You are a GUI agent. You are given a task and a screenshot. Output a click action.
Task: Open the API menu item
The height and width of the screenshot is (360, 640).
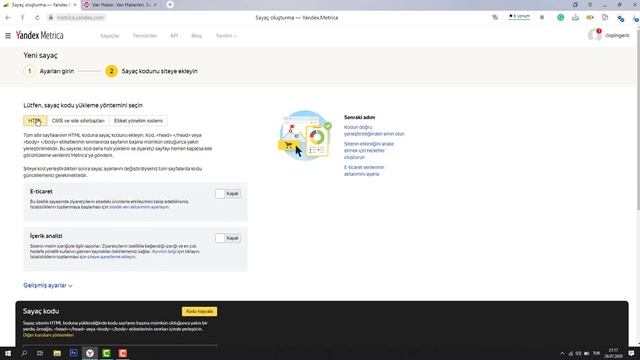pyautogui.click(x=174, y=36)
